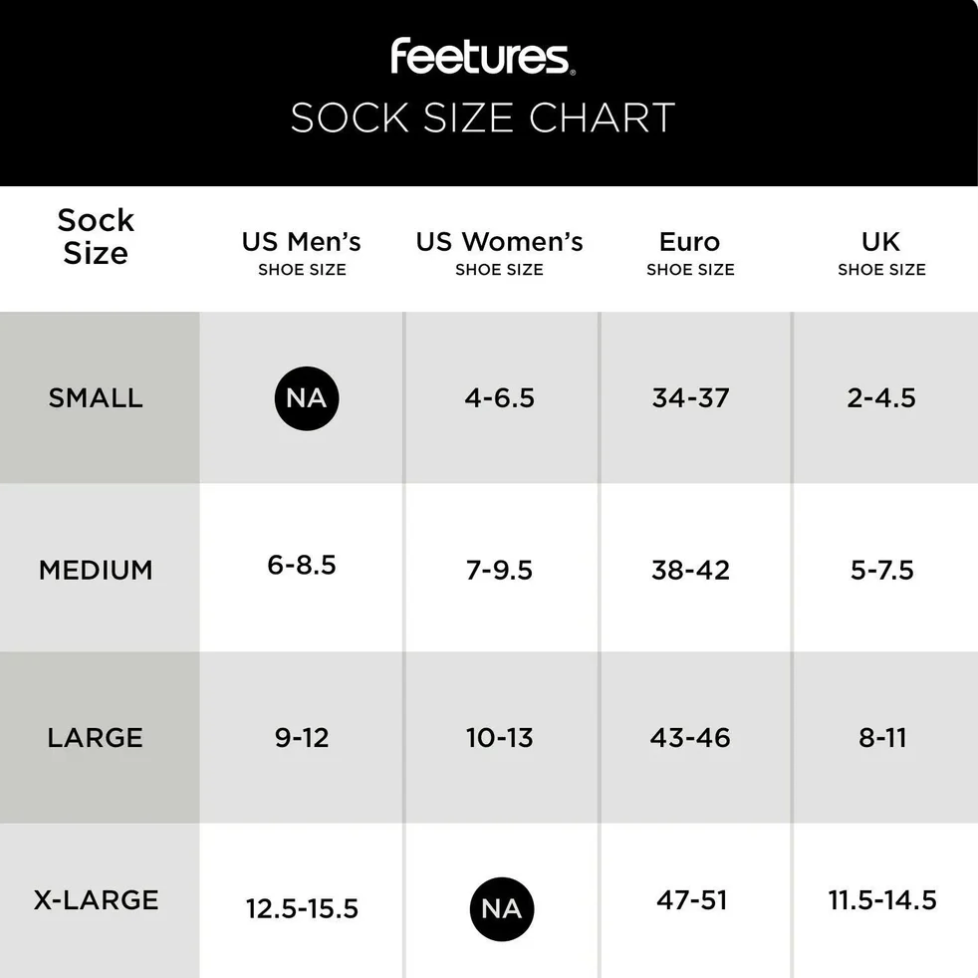Screen dimensions: 978x978
Task: Click the NA badge in X-Large row
Action: pos(502,909)
